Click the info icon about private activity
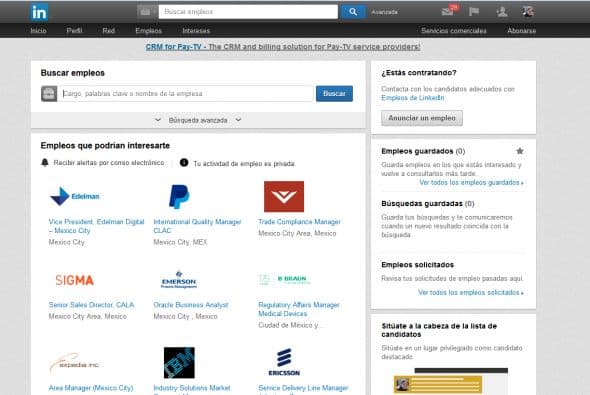The width and height of the screenshot is (590, 395). tap(184, 163)
